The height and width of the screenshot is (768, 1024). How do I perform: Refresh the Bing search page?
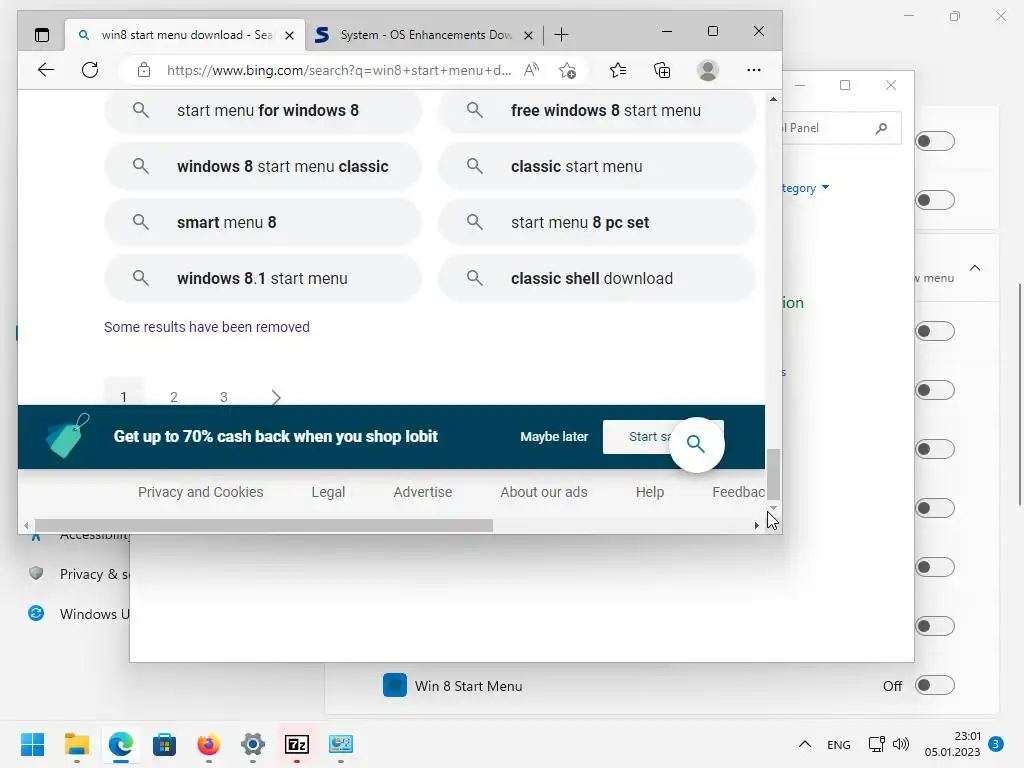click(x=90, y=70)
